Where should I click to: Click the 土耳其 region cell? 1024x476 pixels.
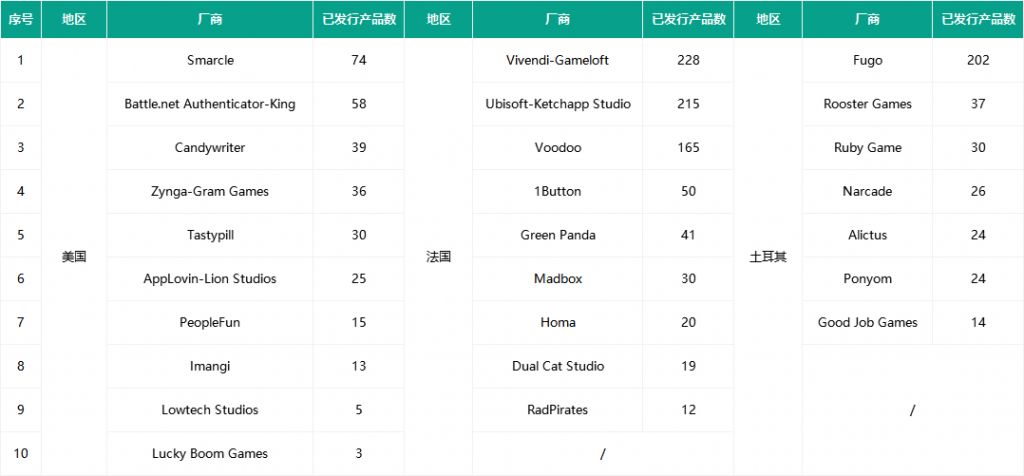click(x=768, y=257)
